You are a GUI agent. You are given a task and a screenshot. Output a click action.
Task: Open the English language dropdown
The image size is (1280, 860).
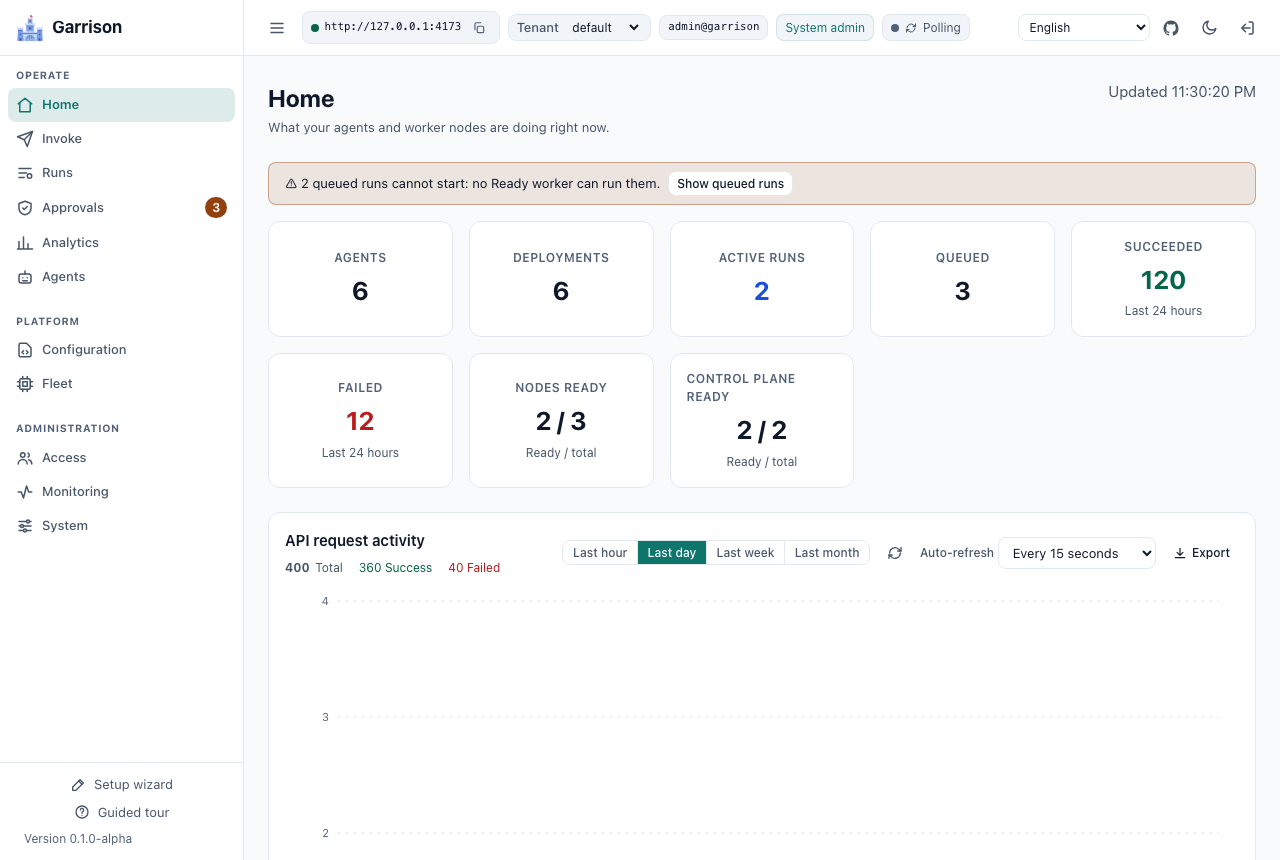click(x=1084, y=28)
